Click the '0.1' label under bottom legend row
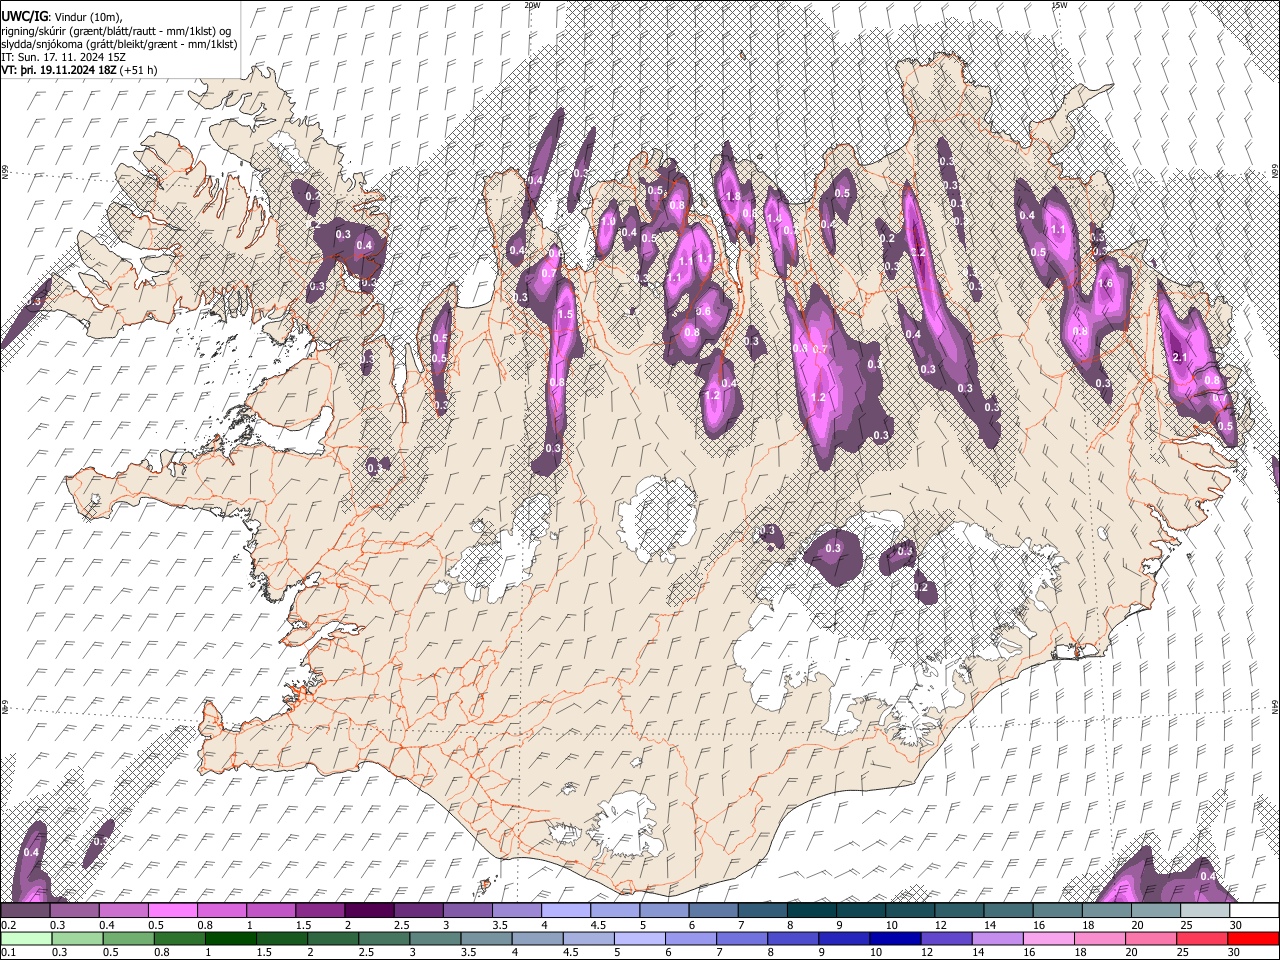 [x=8, y=952]
